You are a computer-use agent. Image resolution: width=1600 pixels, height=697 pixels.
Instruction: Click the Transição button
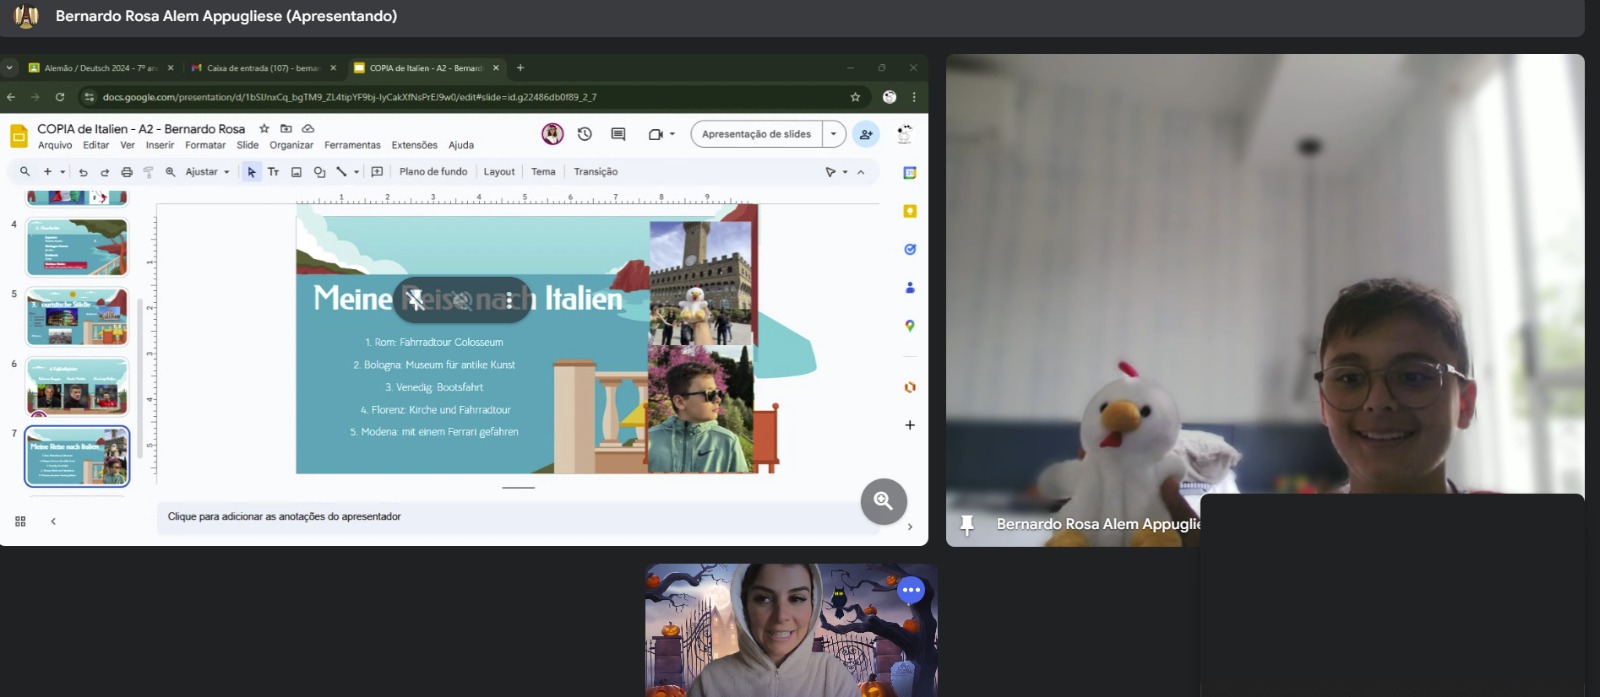[596, 172]
